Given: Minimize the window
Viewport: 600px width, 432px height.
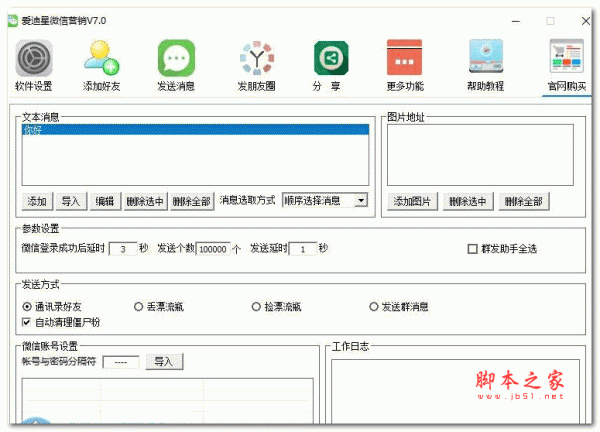Looking at the screenshot, I should (516, 21).
